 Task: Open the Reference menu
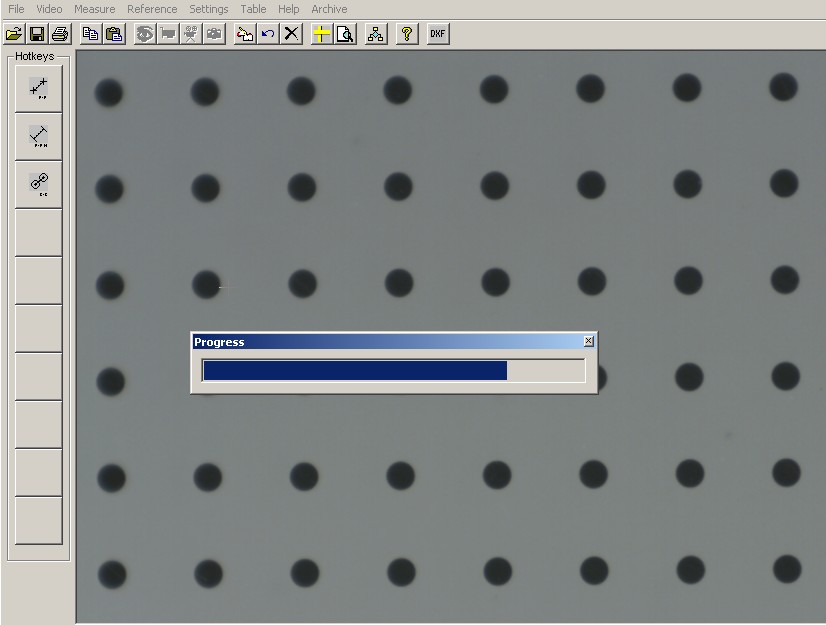(x=152, y=9)
